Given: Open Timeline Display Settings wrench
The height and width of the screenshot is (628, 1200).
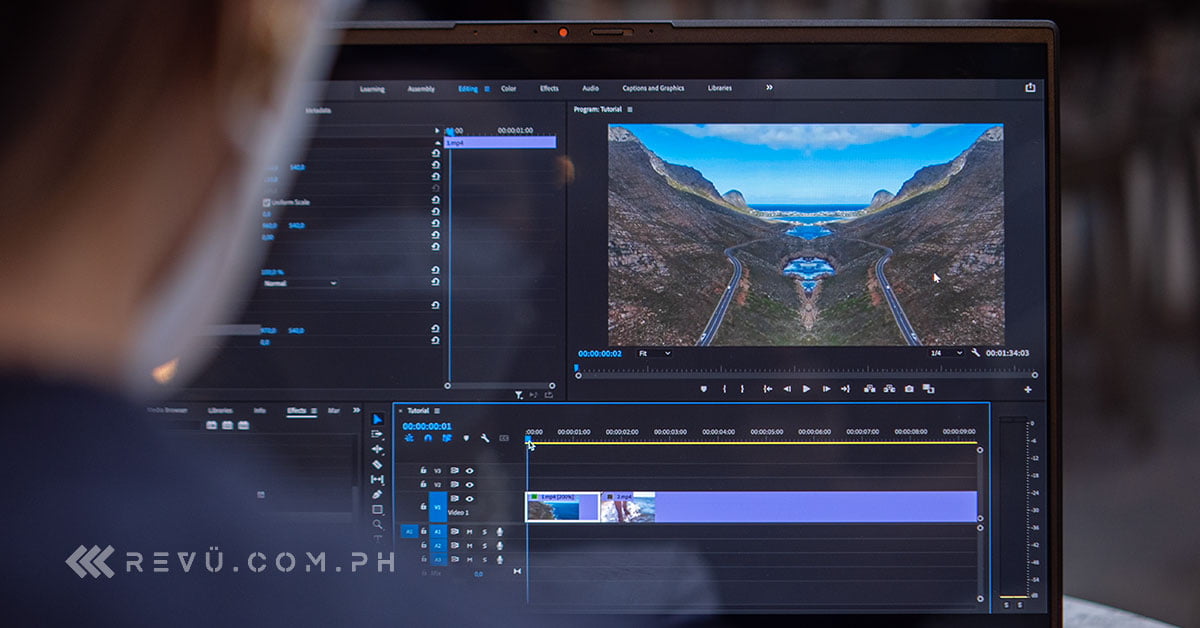Looking at the screenshot, I should click(x=485, y=438).
